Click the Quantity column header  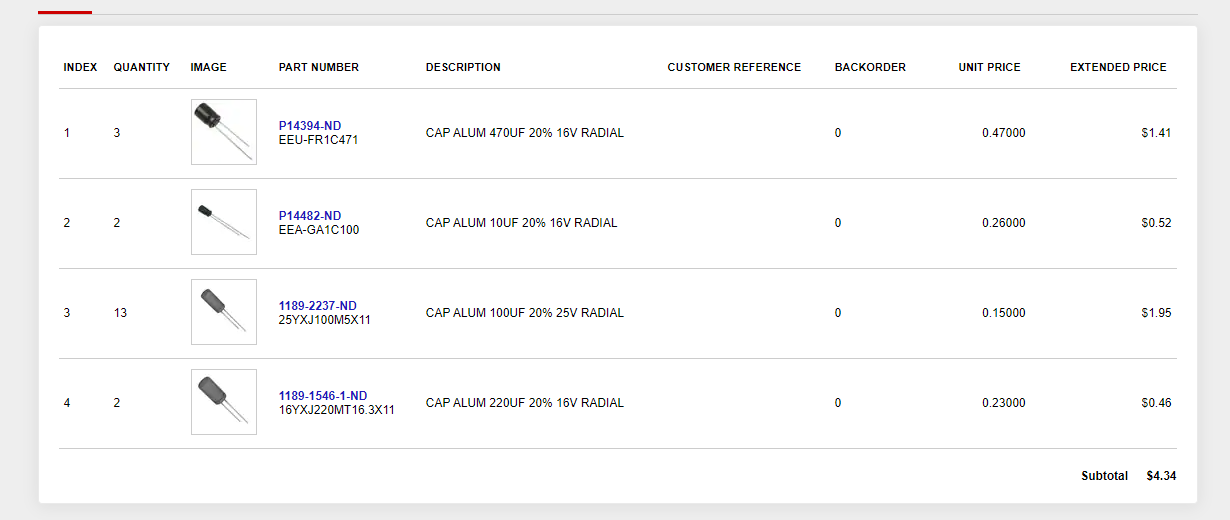point(141,68)
